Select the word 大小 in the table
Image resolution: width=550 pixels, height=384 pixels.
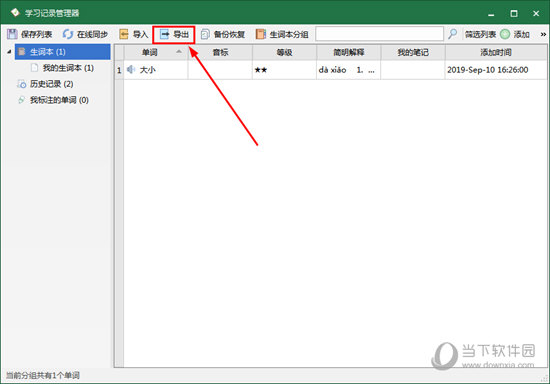pyautogui.click(x=147, y=70)
